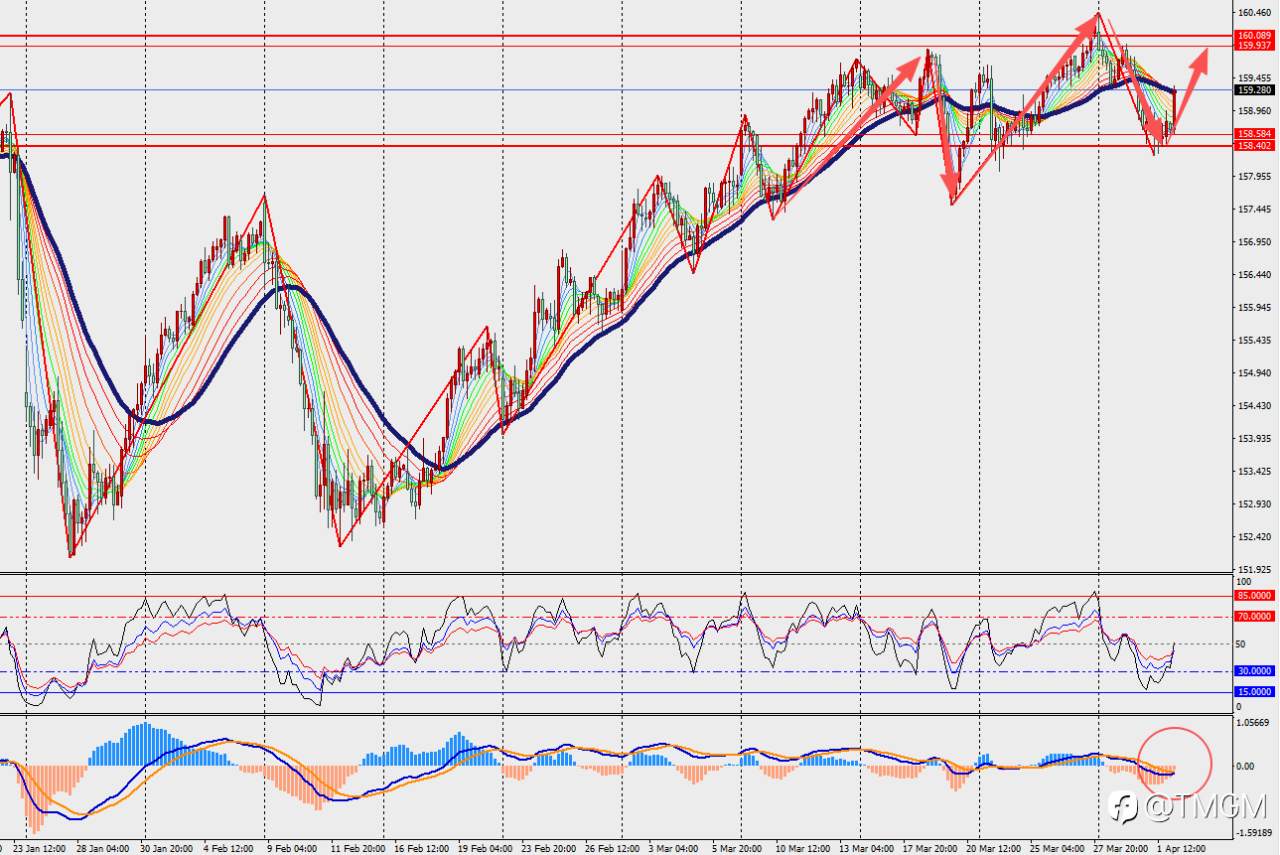
Task: Click the 17 Mar 20:00 time label
Action: click(x=929, y=848)
